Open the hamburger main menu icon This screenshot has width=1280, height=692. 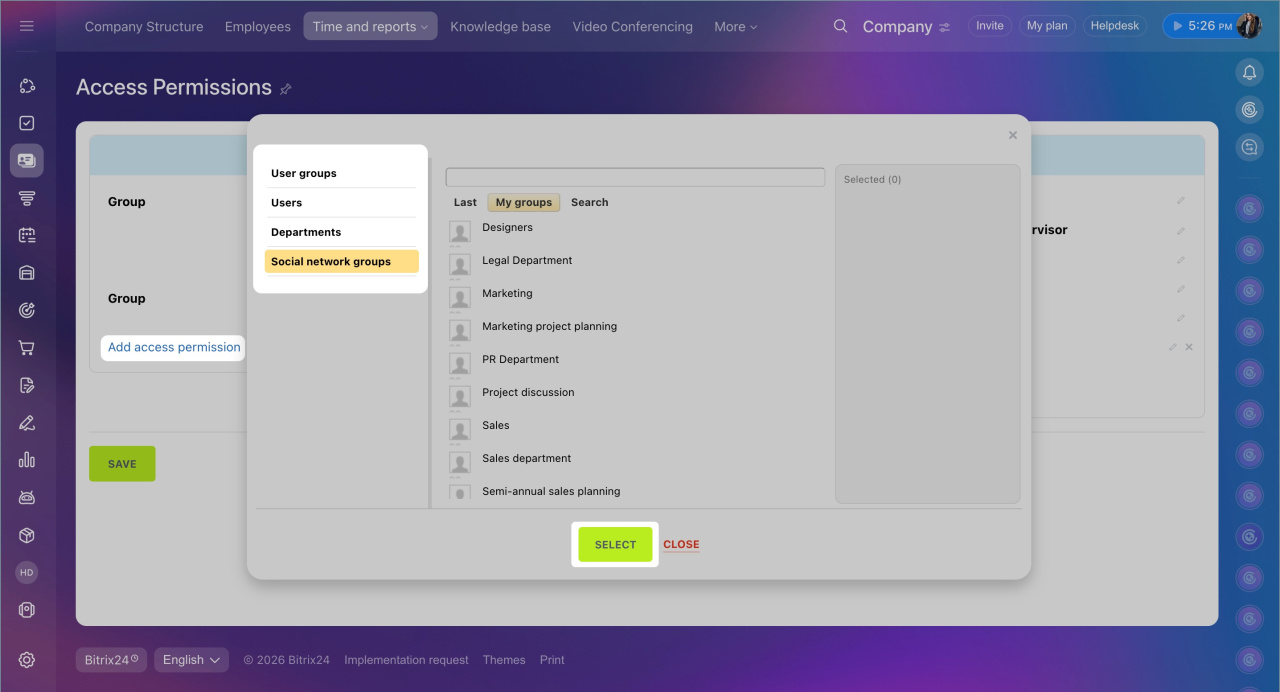27,26
